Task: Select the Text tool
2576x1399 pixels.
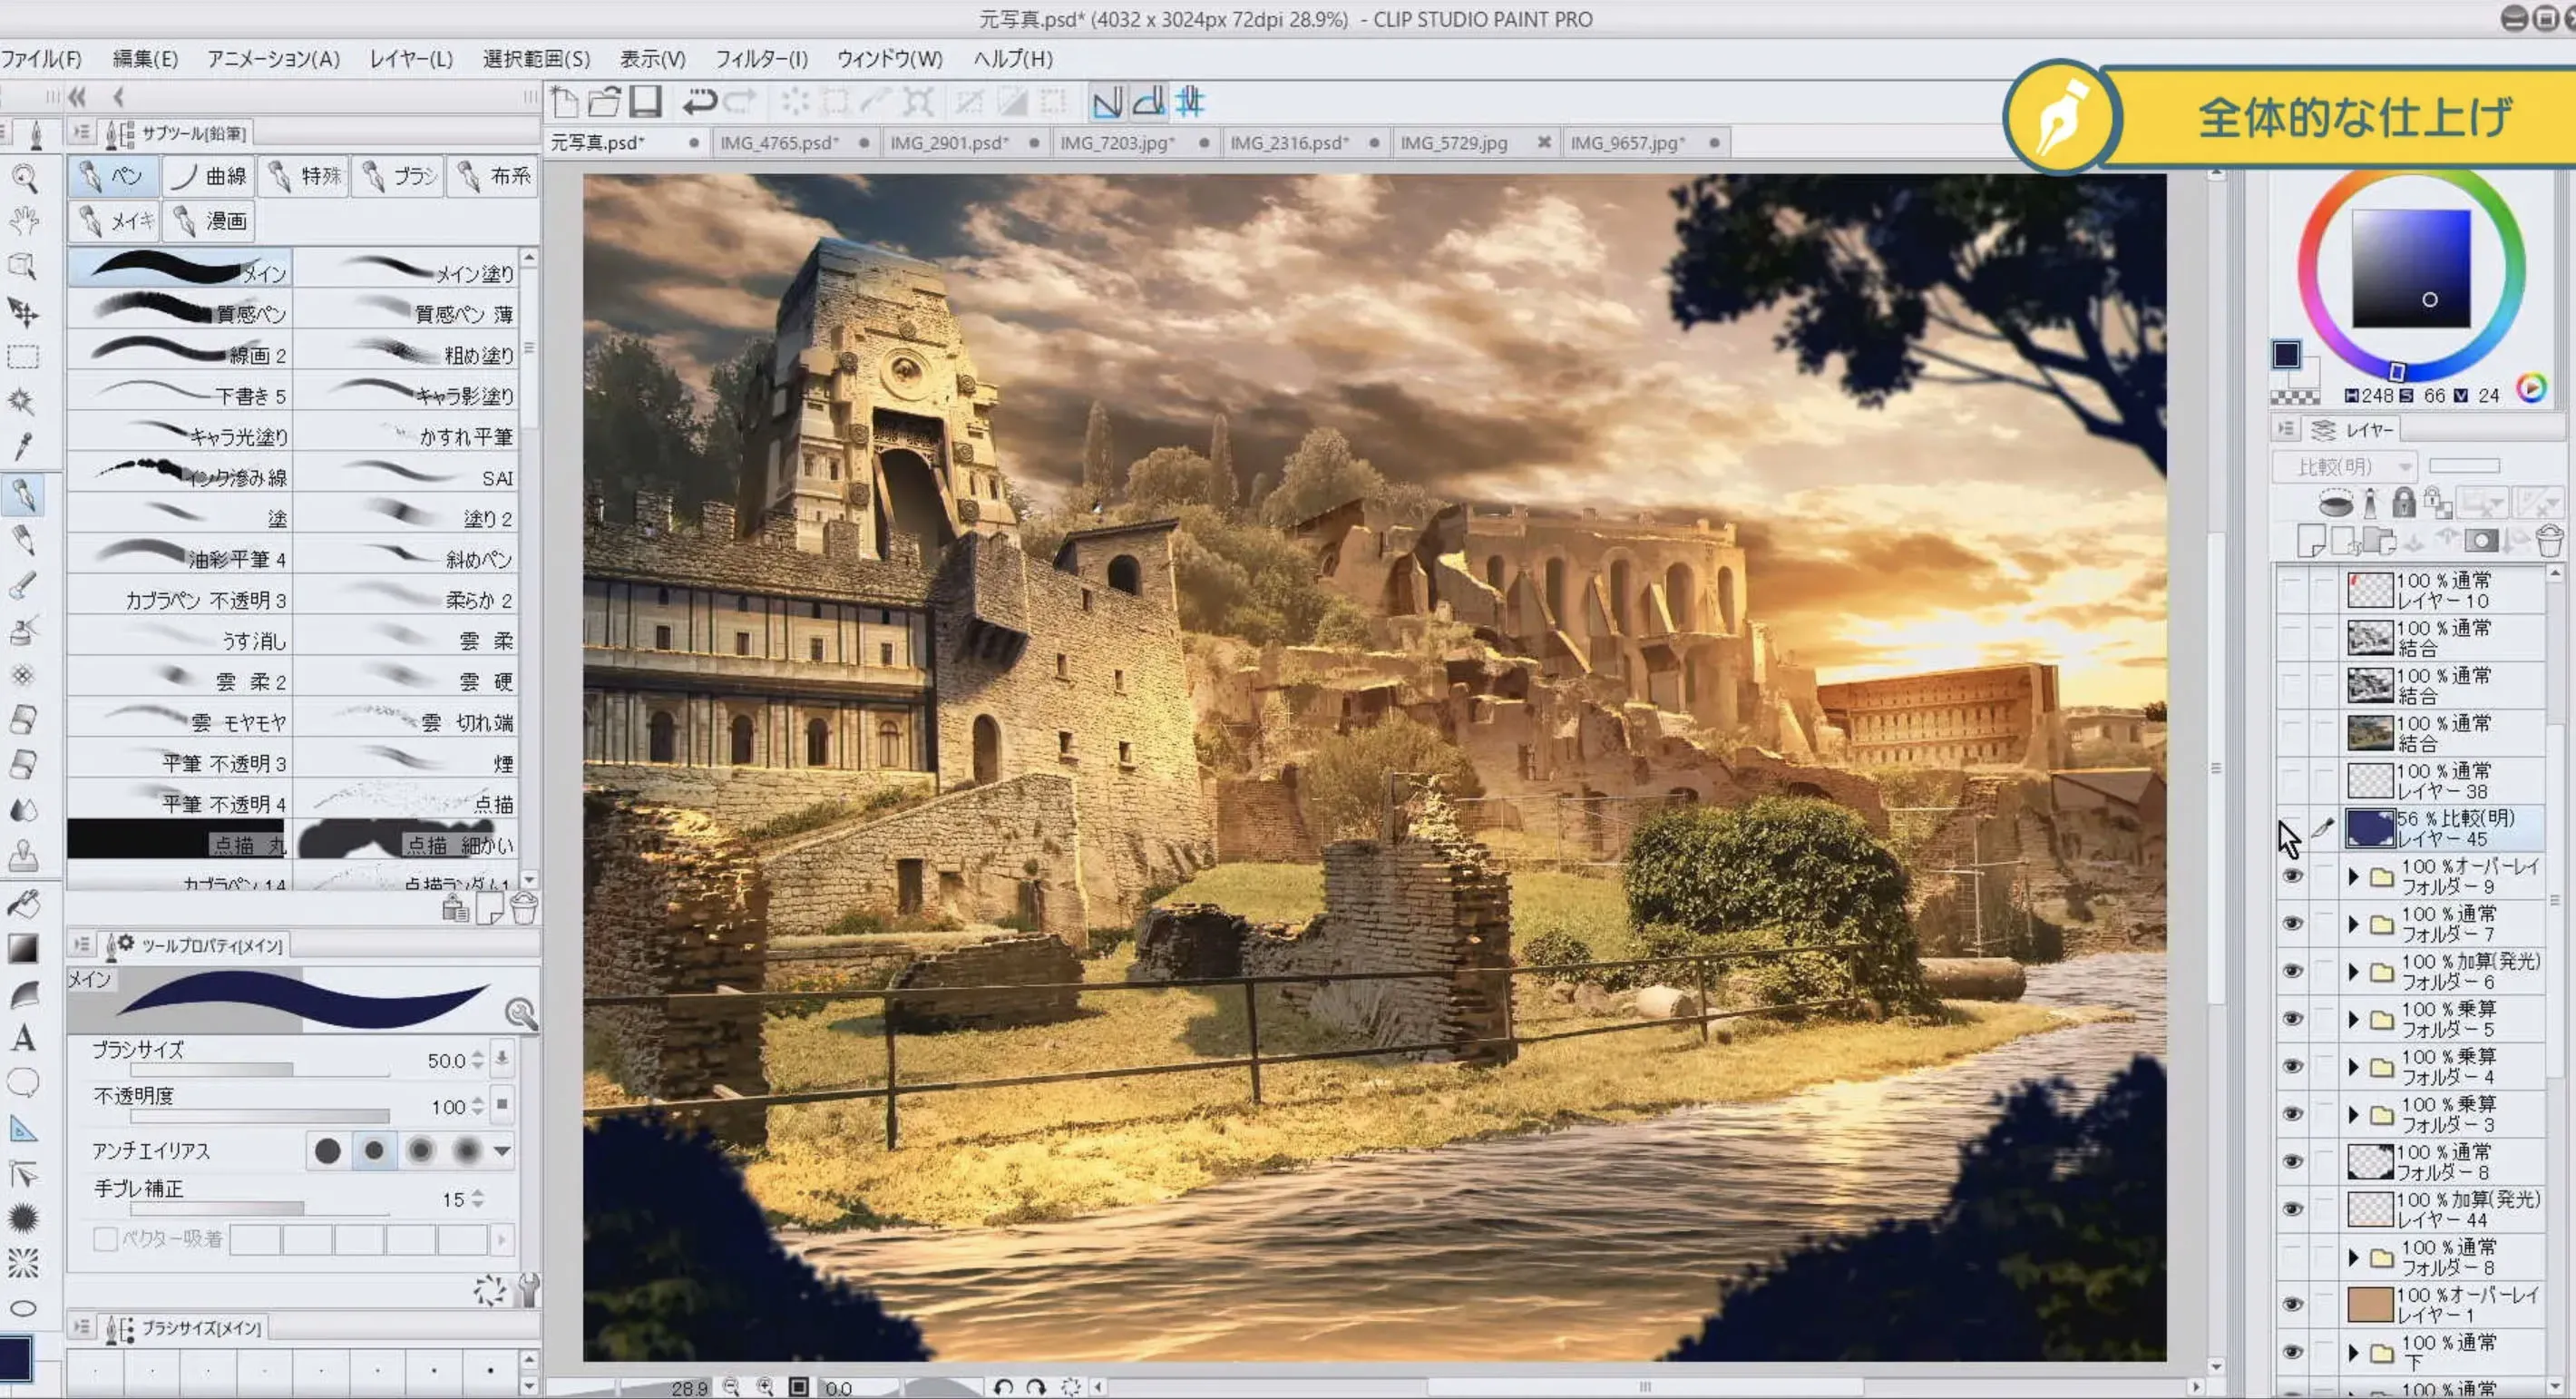Action: click(24, 1038)
